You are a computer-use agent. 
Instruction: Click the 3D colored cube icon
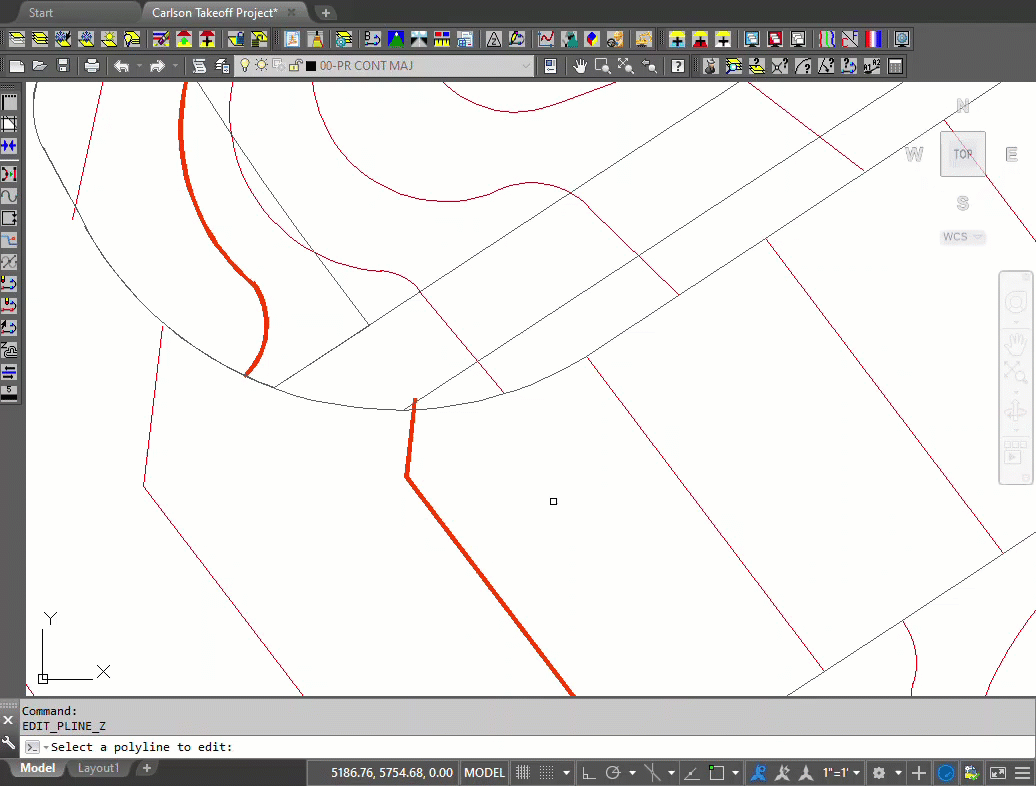pyautogui.click(x=592, y=39)
